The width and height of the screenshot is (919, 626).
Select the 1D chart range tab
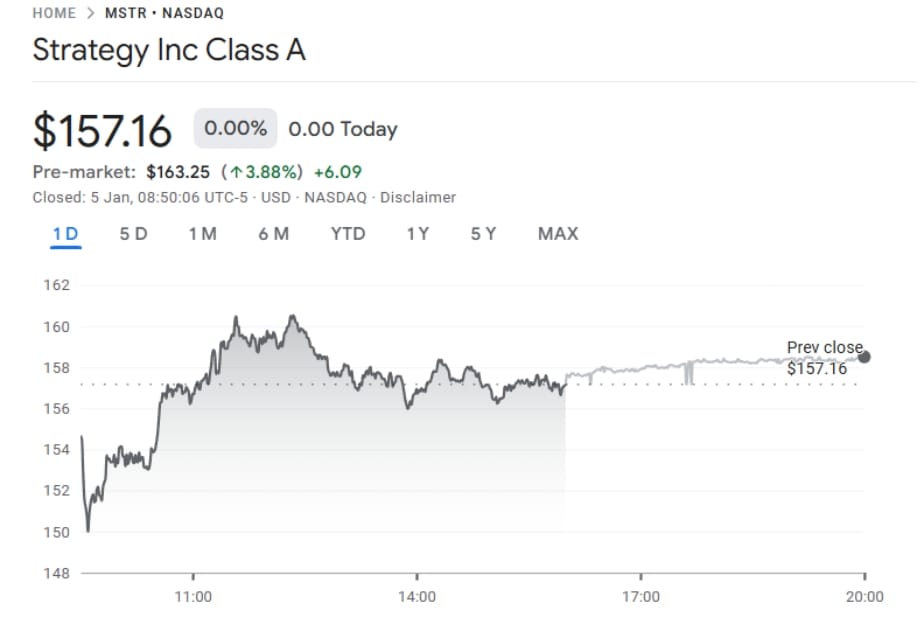[65, 234]
